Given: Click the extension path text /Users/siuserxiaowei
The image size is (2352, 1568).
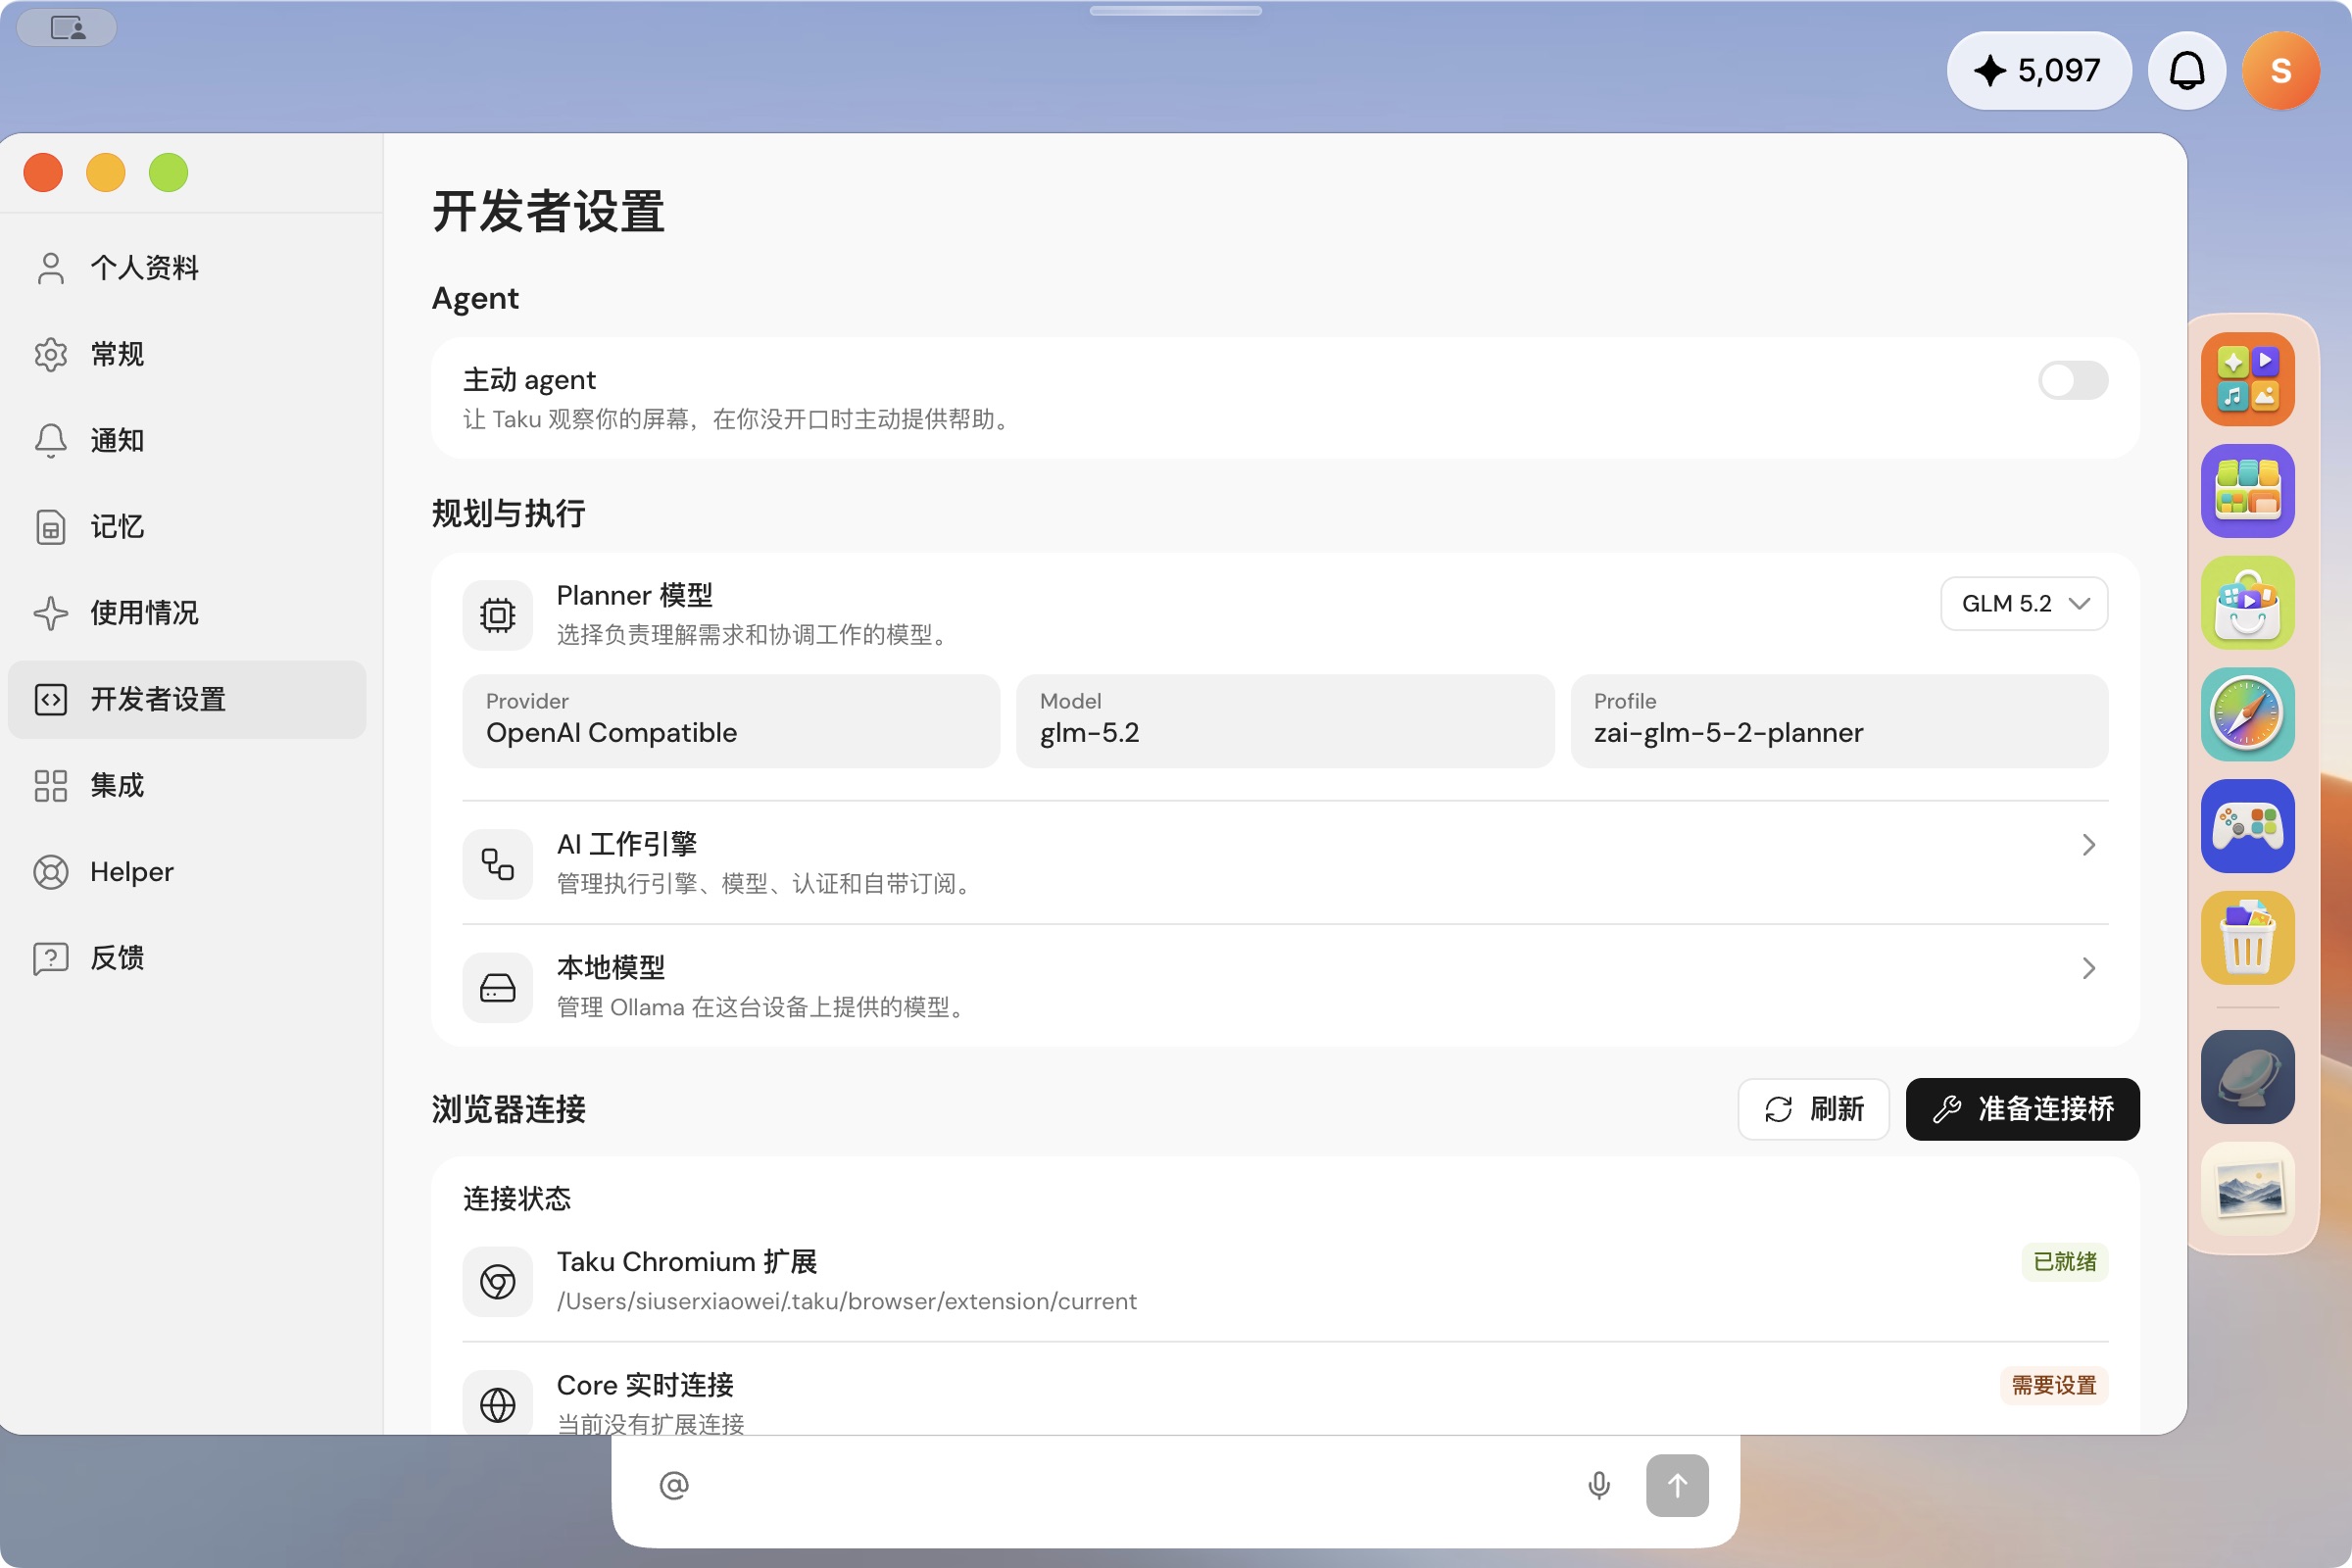Looking at the screenshot, I should point(846,1301).
